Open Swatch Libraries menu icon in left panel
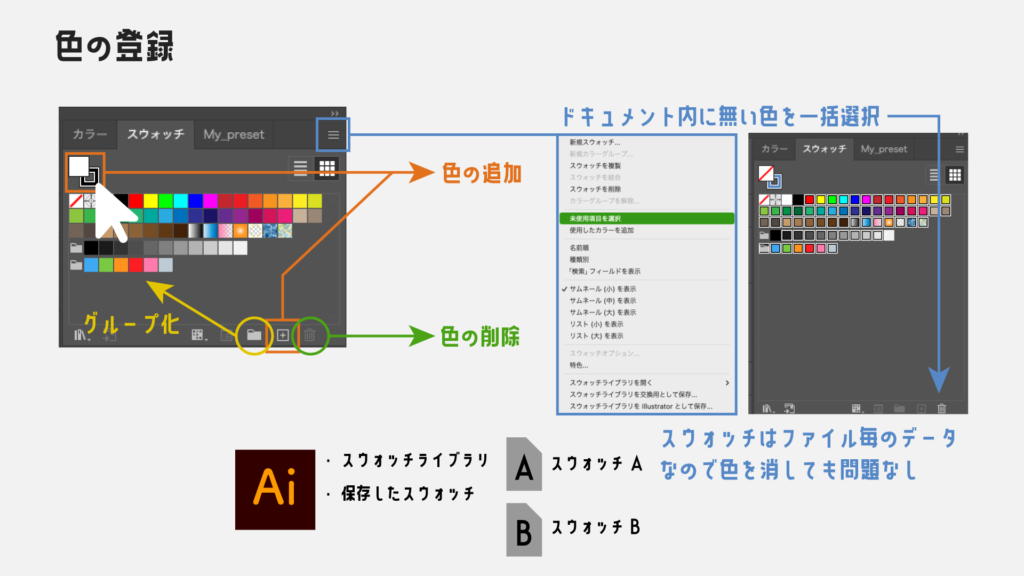 pyautogui.click(x=78, y=335)
